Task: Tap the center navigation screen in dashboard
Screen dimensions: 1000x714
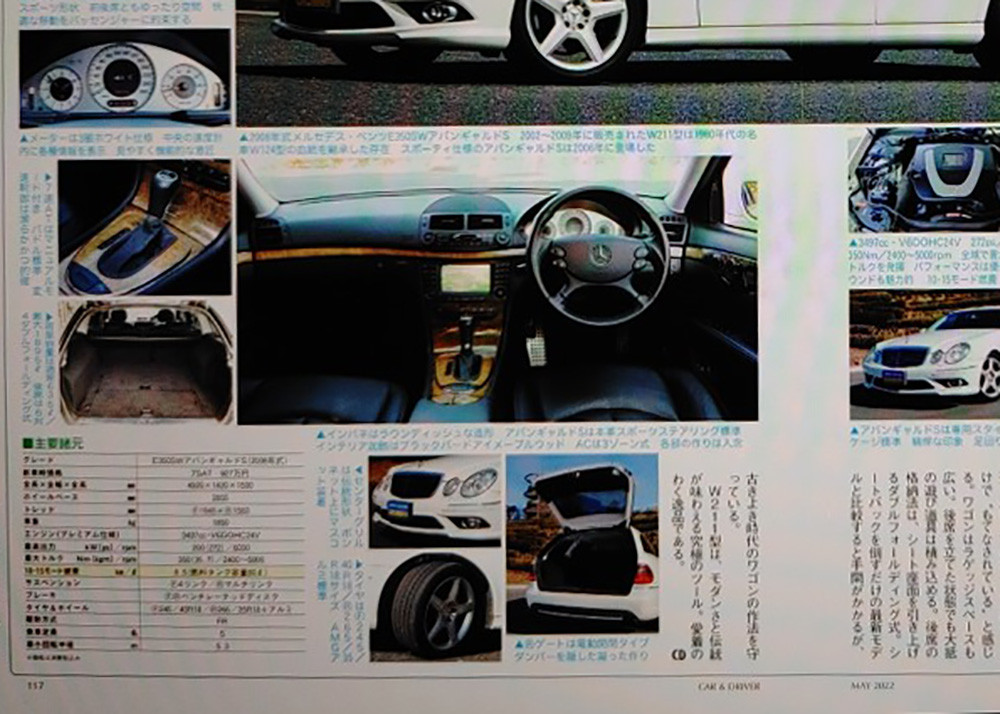Action: pyautogui.click(x=466, y=278)
